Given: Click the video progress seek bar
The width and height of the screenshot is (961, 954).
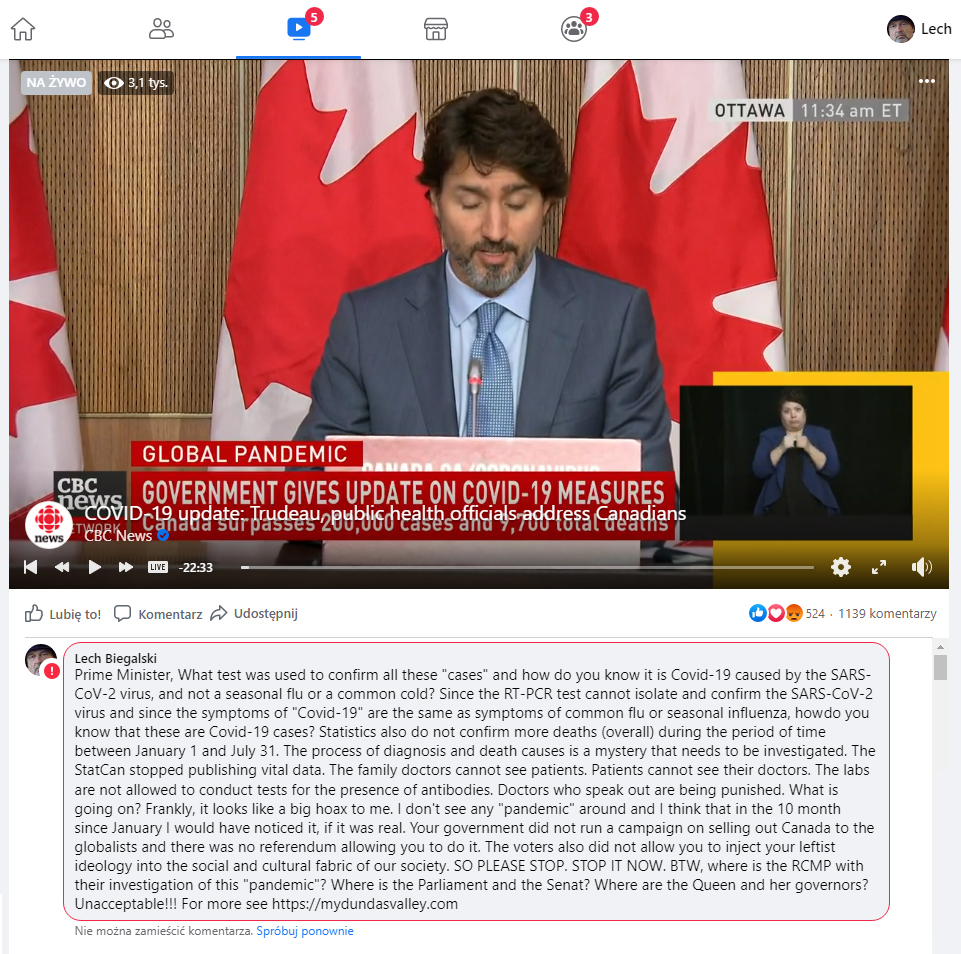Looking at the screenshot, I should click(527, 567).
